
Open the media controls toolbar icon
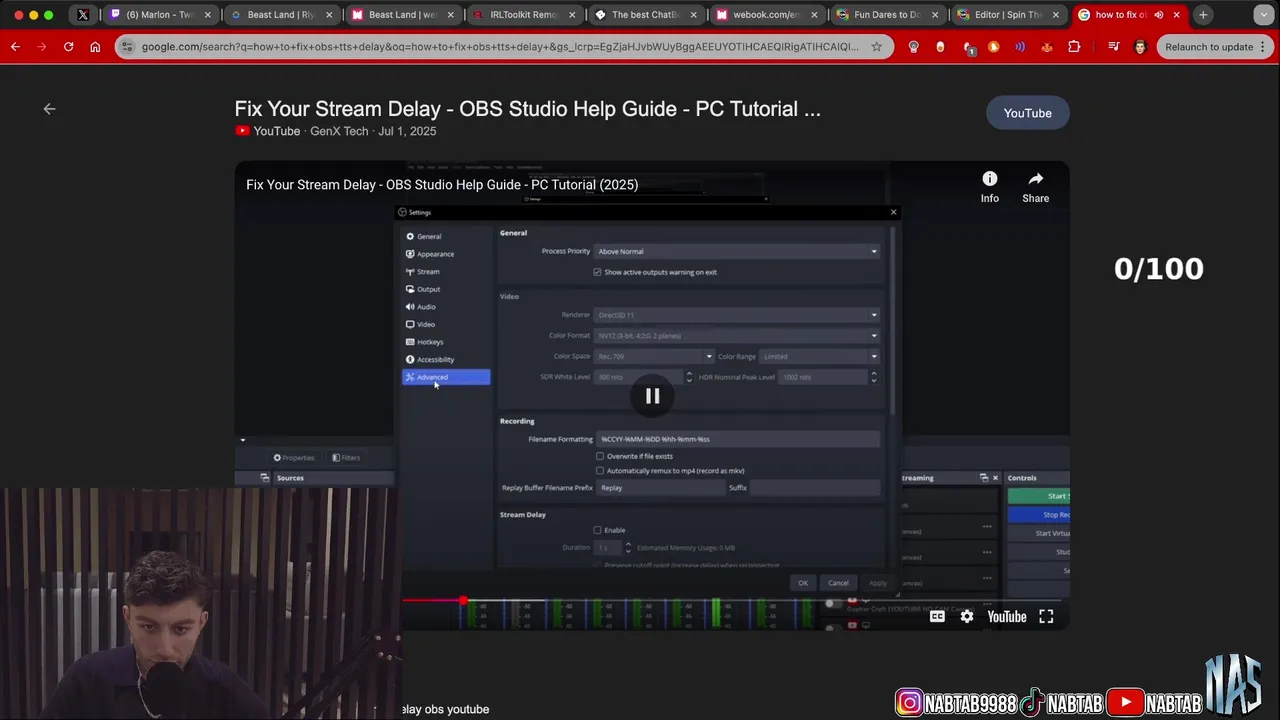click(1113, 47)
